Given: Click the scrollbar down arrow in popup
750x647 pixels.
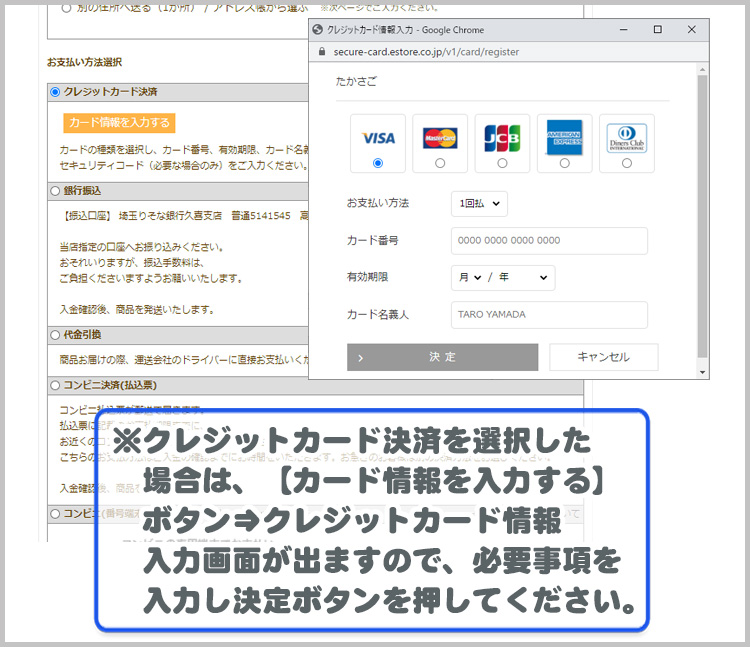Looking at the screenshot, I should [x=702, y=373].
